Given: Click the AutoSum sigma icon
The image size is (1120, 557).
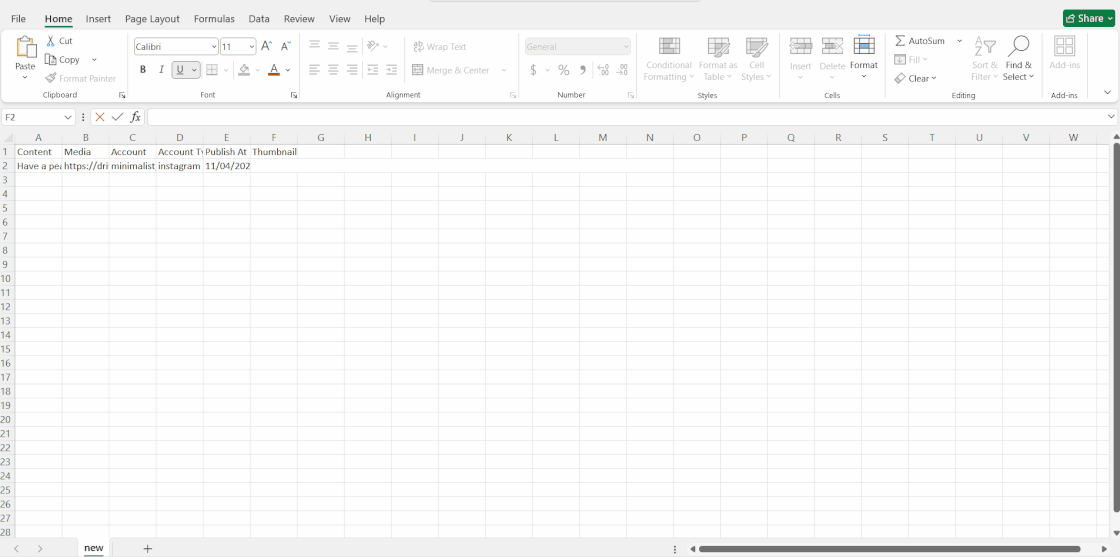Looking at the screenshot, I should point(900,41).
